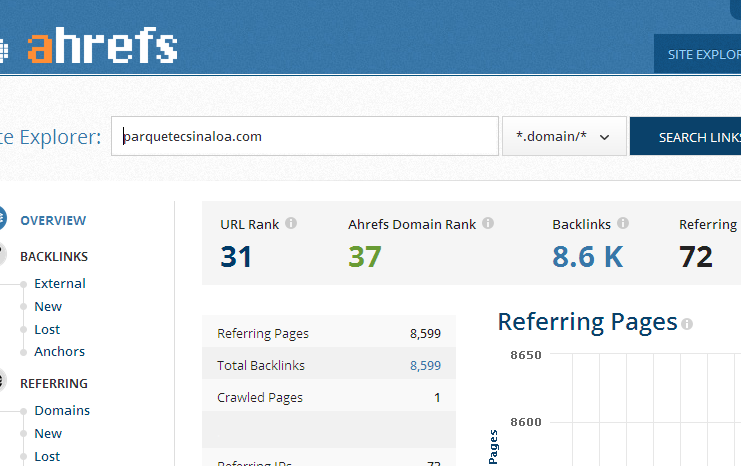The height and width of the screenshot is (466, 741).
Task: Open the Referring Pages chart info icon
Action: click(x=688, y=324)
